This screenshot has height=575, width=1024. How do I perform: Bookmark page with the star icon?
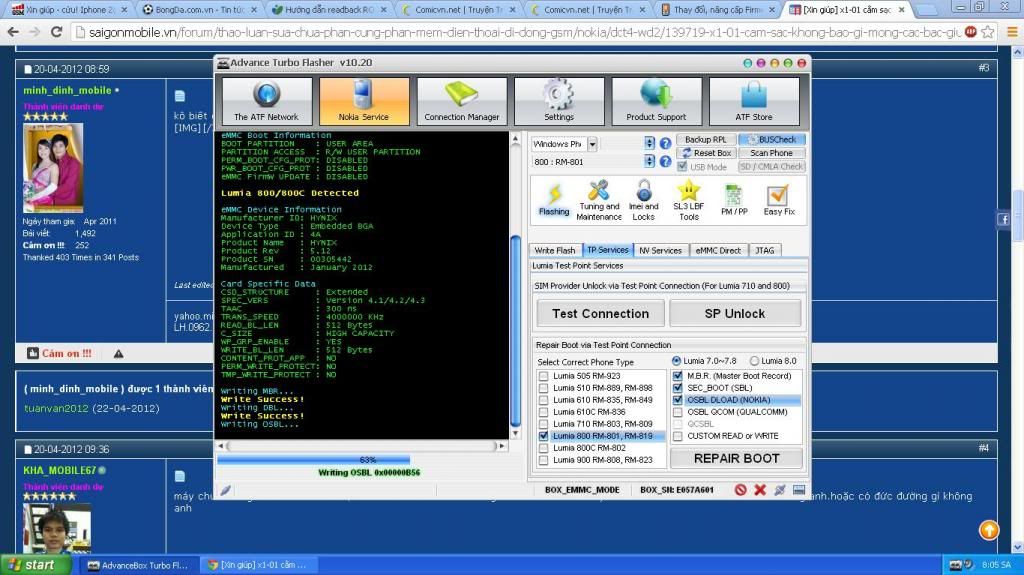(988, 31)
